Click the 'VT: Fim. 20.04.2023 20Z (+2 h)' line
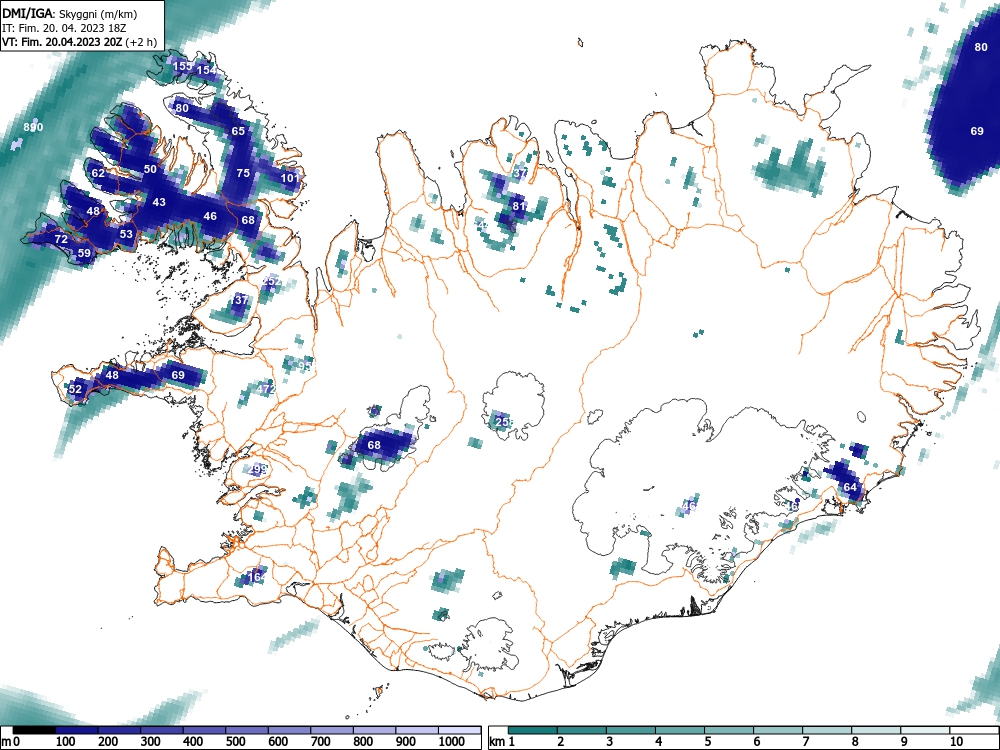The height and width of the screenshot is (750, 1000). coord(79,42)
